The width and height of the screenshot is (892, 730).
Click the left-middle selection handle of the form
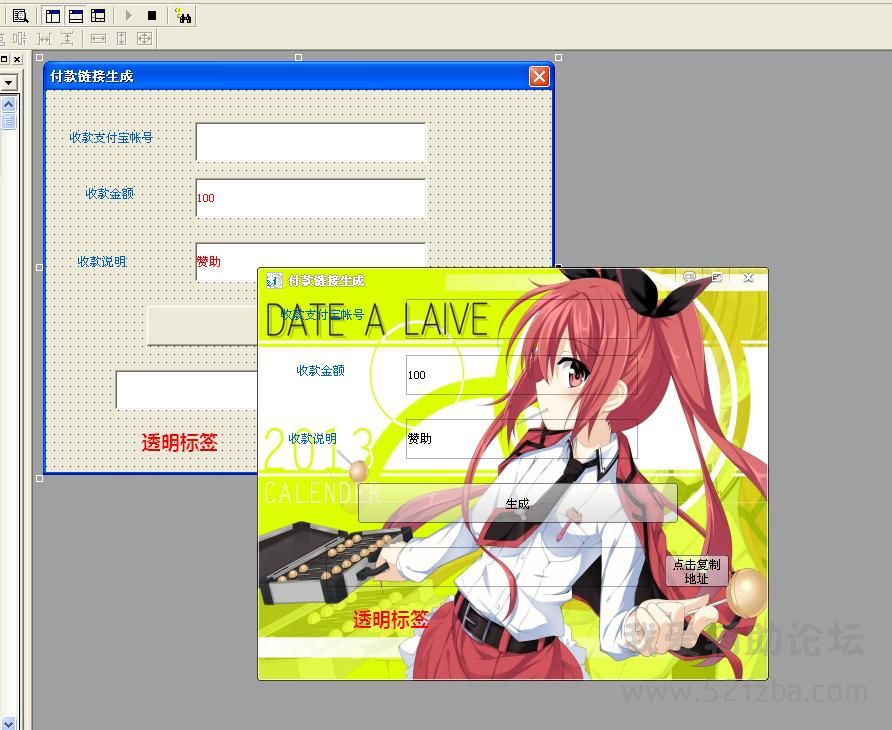[x=39, y=267]
